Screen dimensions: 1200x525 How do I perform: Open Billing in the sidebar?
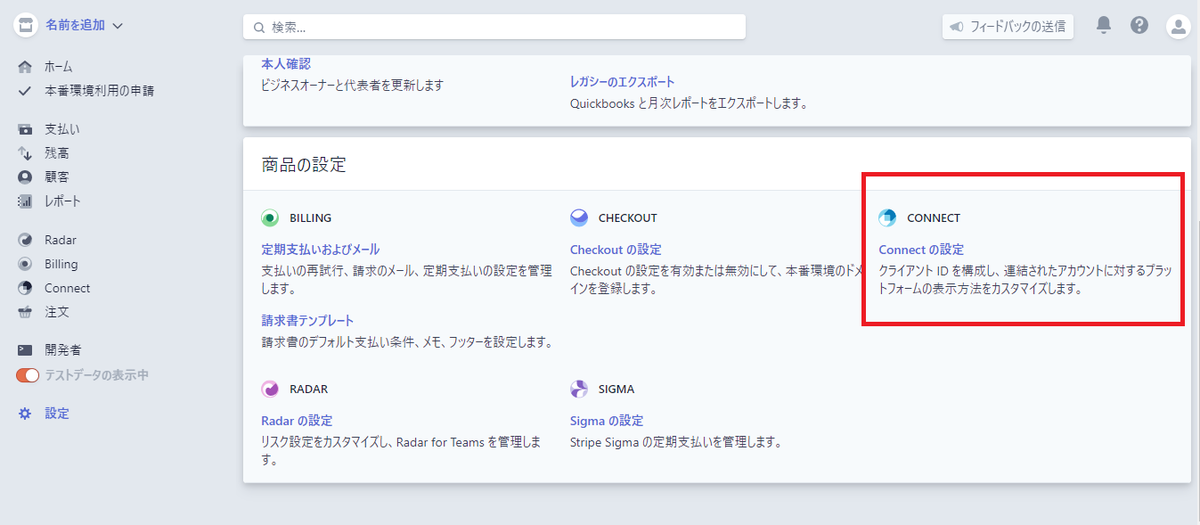point(61,264)
